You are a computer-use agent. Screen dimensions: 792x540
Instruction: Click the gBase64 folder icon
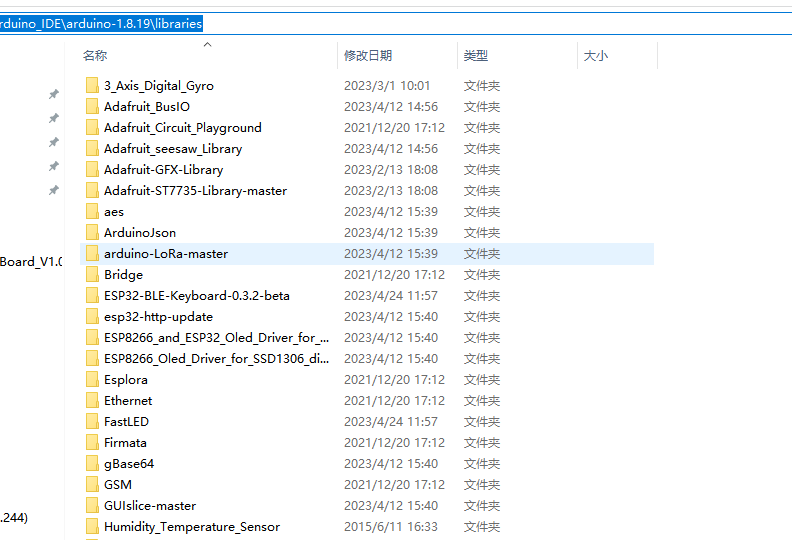click(92, 464)
